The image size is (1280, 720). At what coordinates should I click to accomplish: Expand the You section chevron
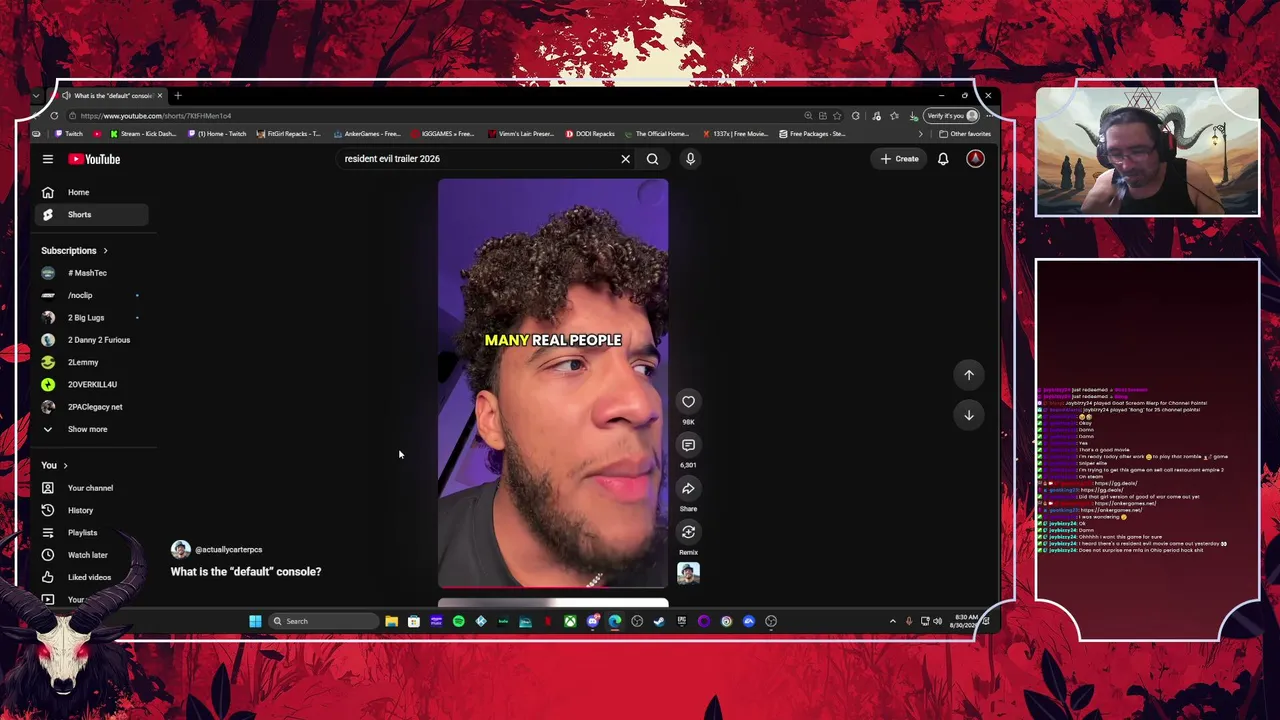(x=66, y=466)
